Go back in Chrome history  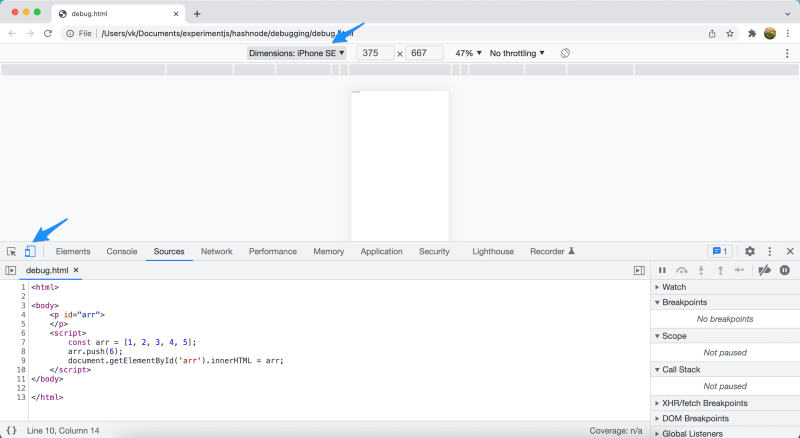click(x=12, y=34)
